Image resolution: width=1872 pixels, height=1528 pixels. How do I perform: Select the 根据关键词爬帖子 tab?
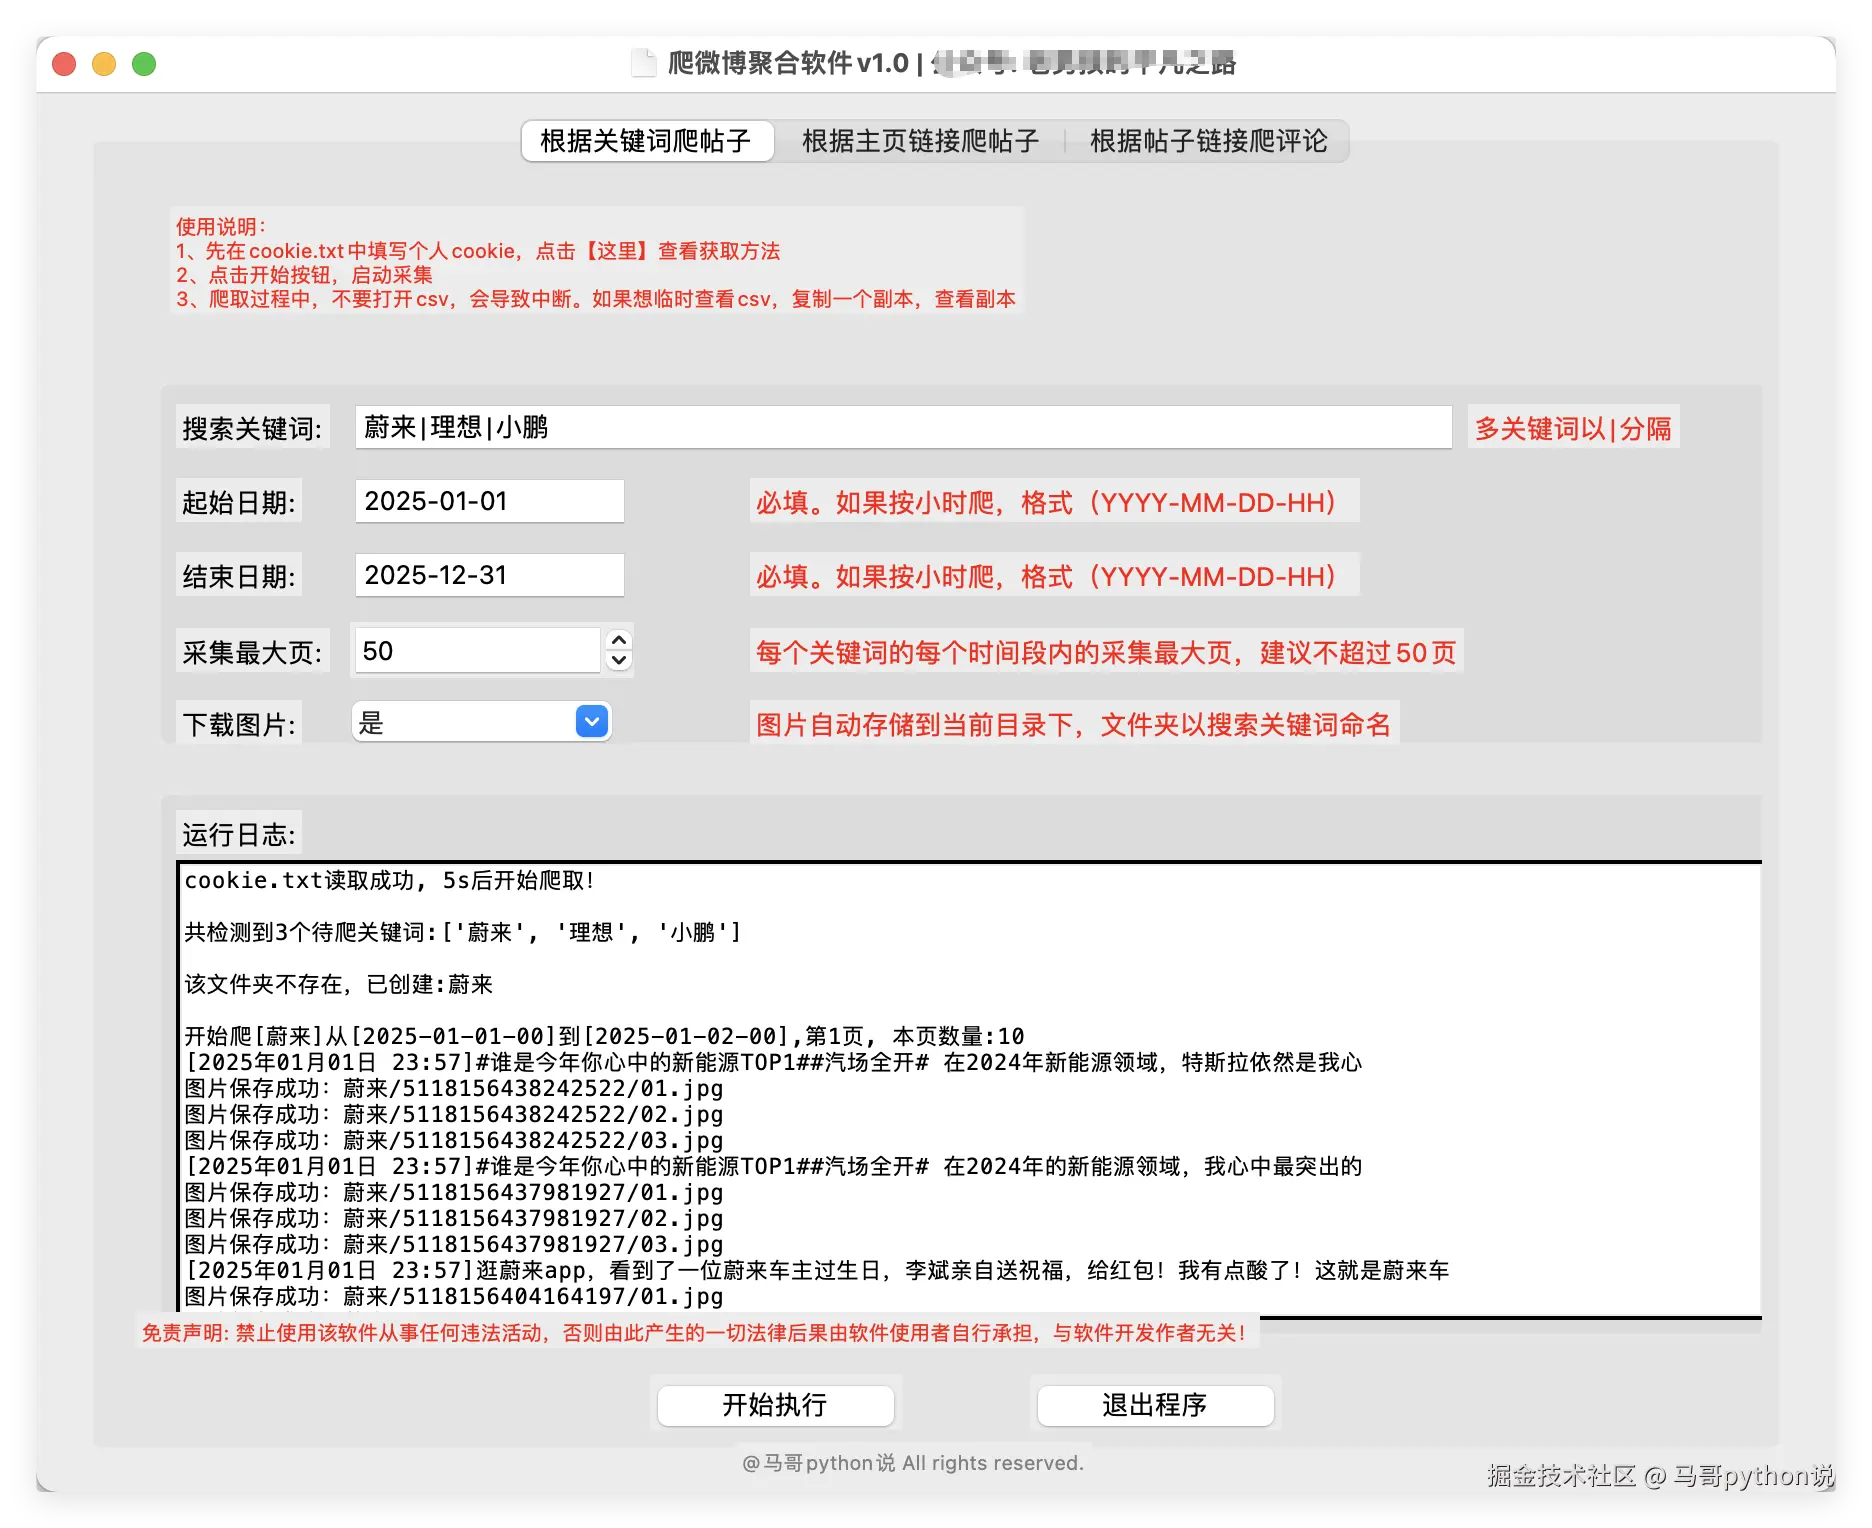[x=646, y=141]
